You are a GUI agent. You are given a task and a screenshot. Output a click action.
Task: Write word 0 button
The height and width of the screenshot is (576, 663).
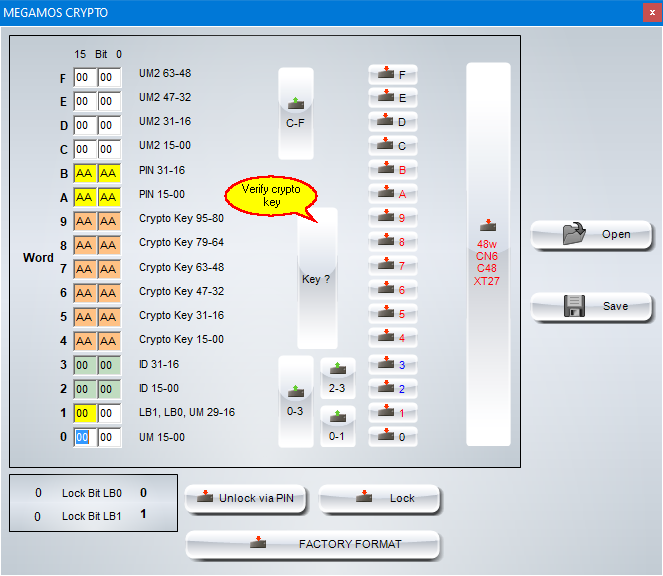point(393,437)
